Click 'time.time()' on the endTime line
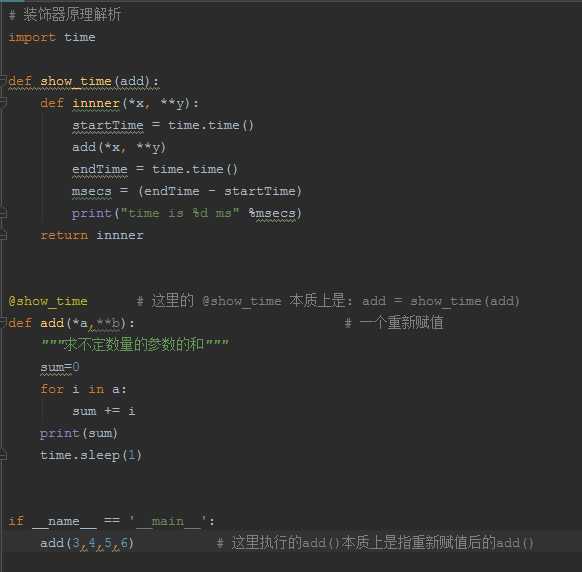The height and width of the screenshot is (572, 582). pos(195,169)
